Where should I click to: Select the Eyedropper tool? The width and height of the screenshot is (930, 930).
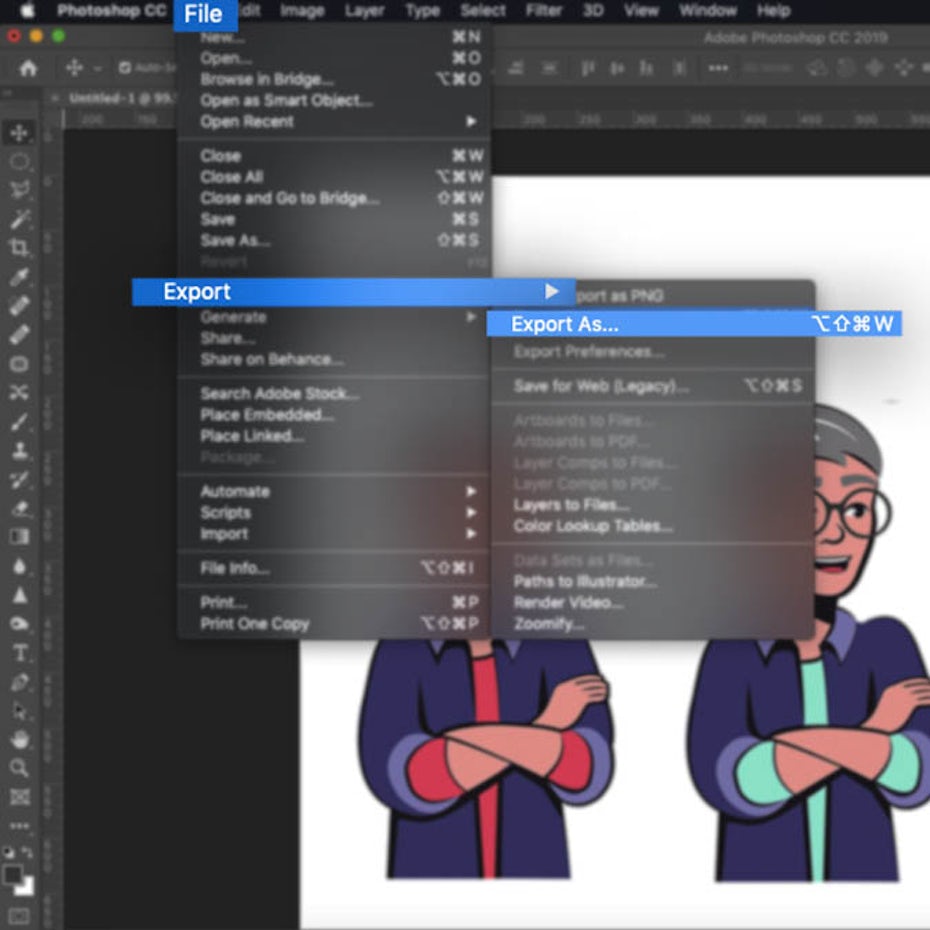pyautogui.click(x=19, y=277)
